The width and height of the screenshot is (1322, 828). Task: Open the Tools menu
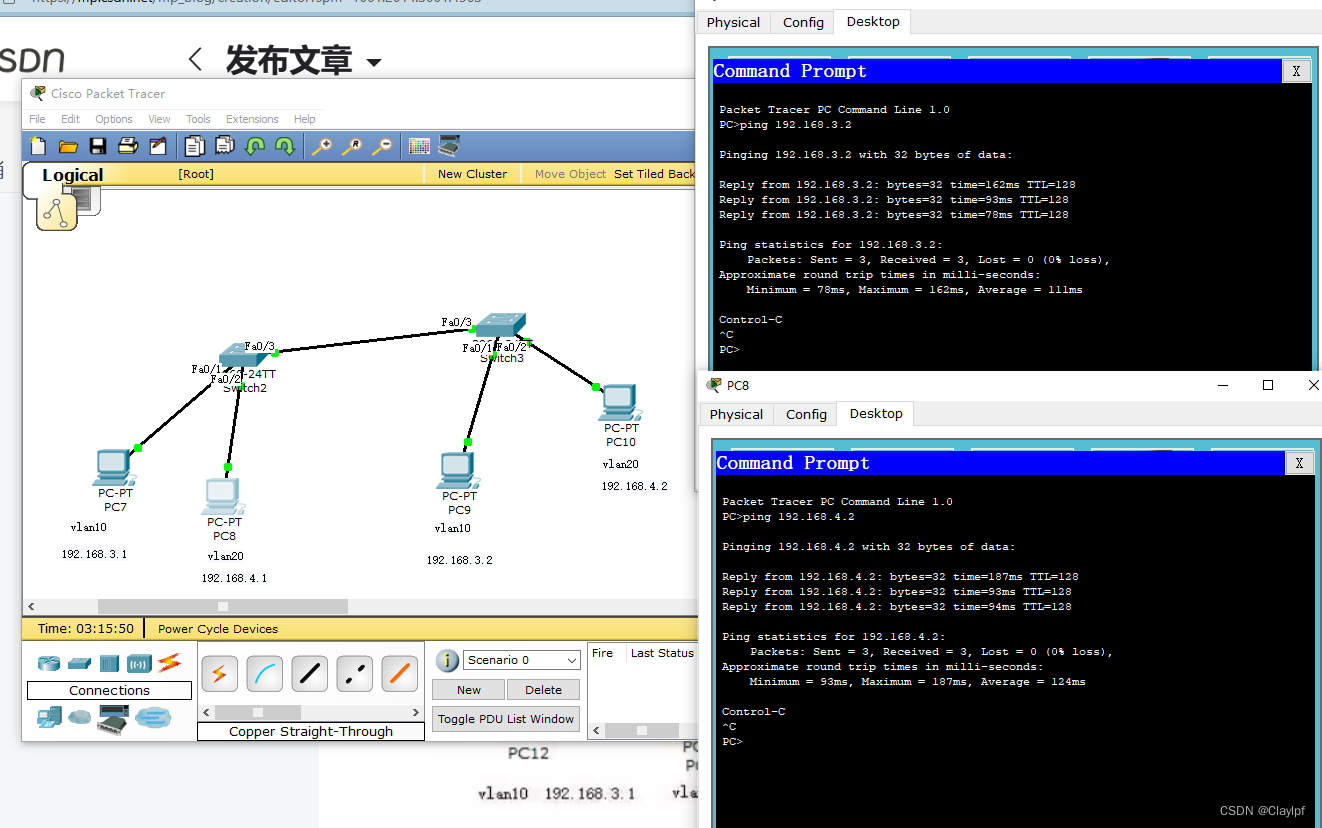[198, 119]
